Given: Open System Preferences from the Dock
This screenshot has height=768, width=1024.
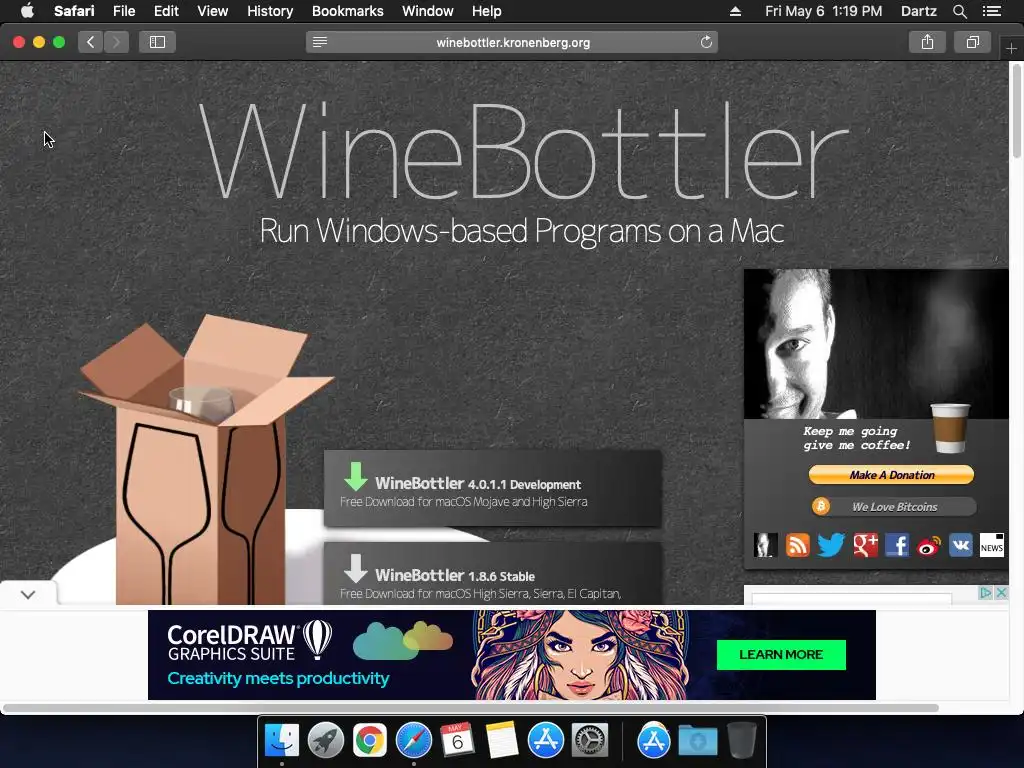Looking at the screenshot, I should coord(590,741).
